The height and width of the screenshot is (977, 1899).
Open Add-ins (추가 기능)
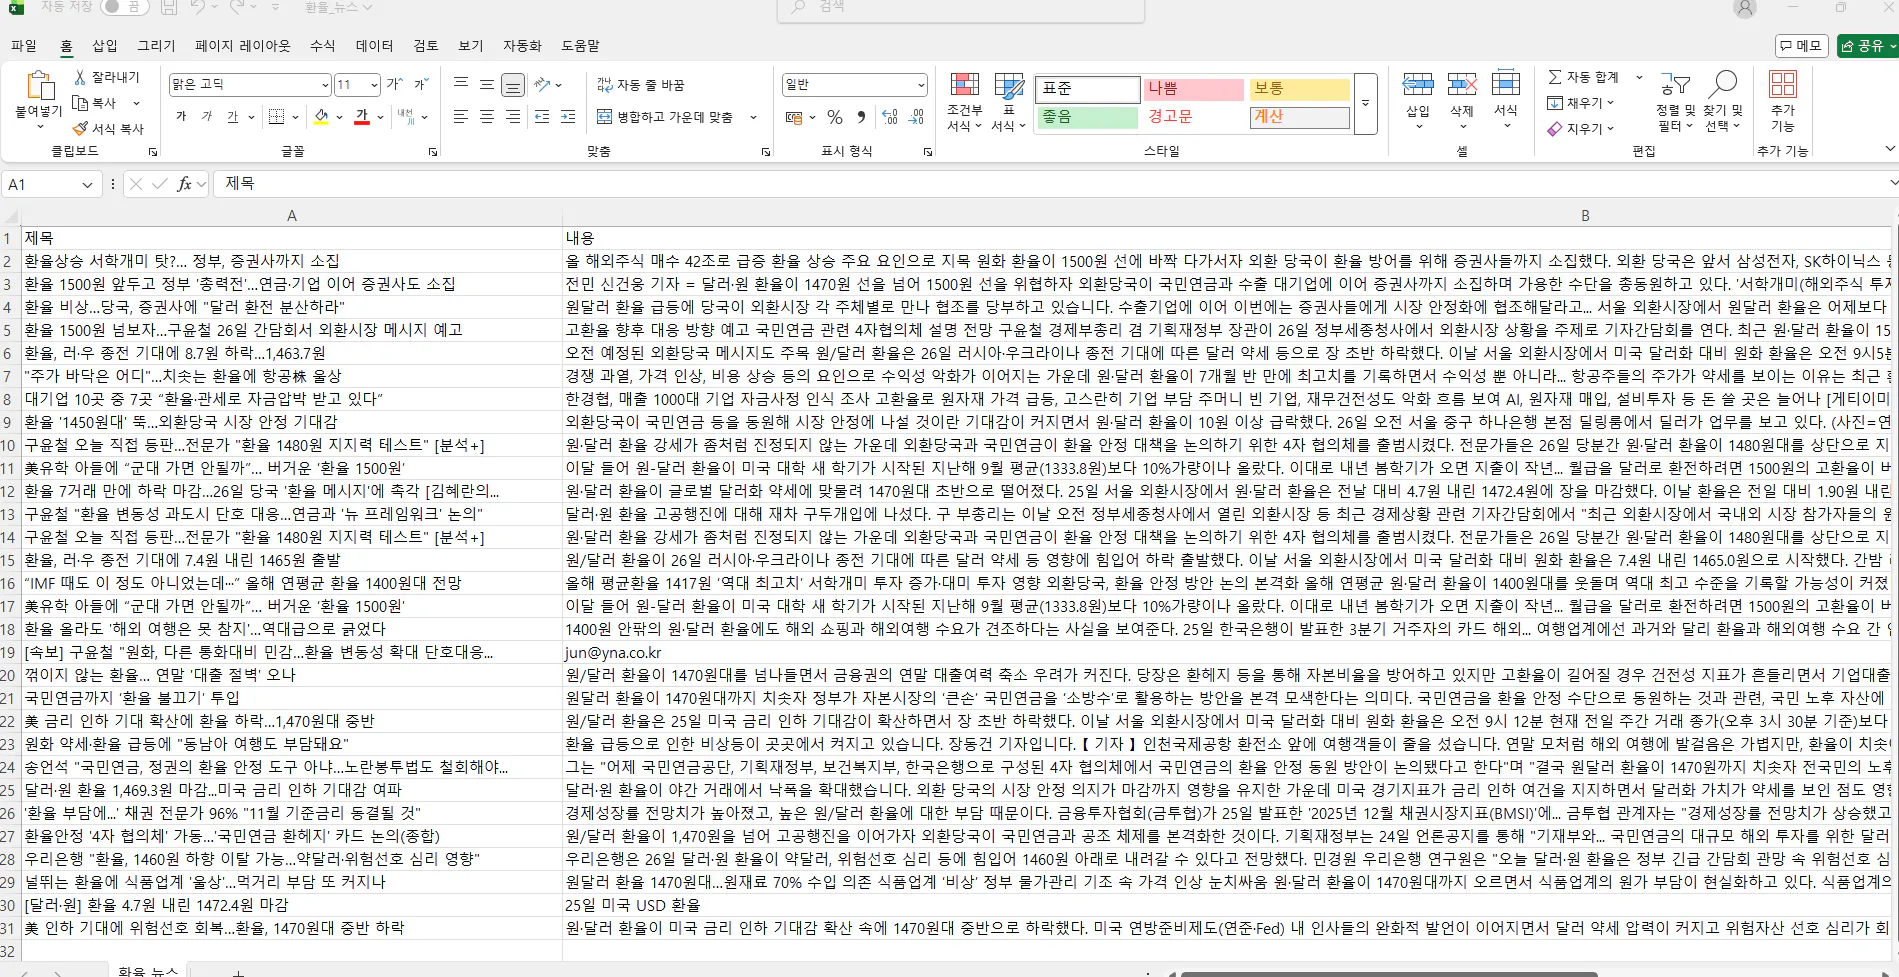[1783, 101]
